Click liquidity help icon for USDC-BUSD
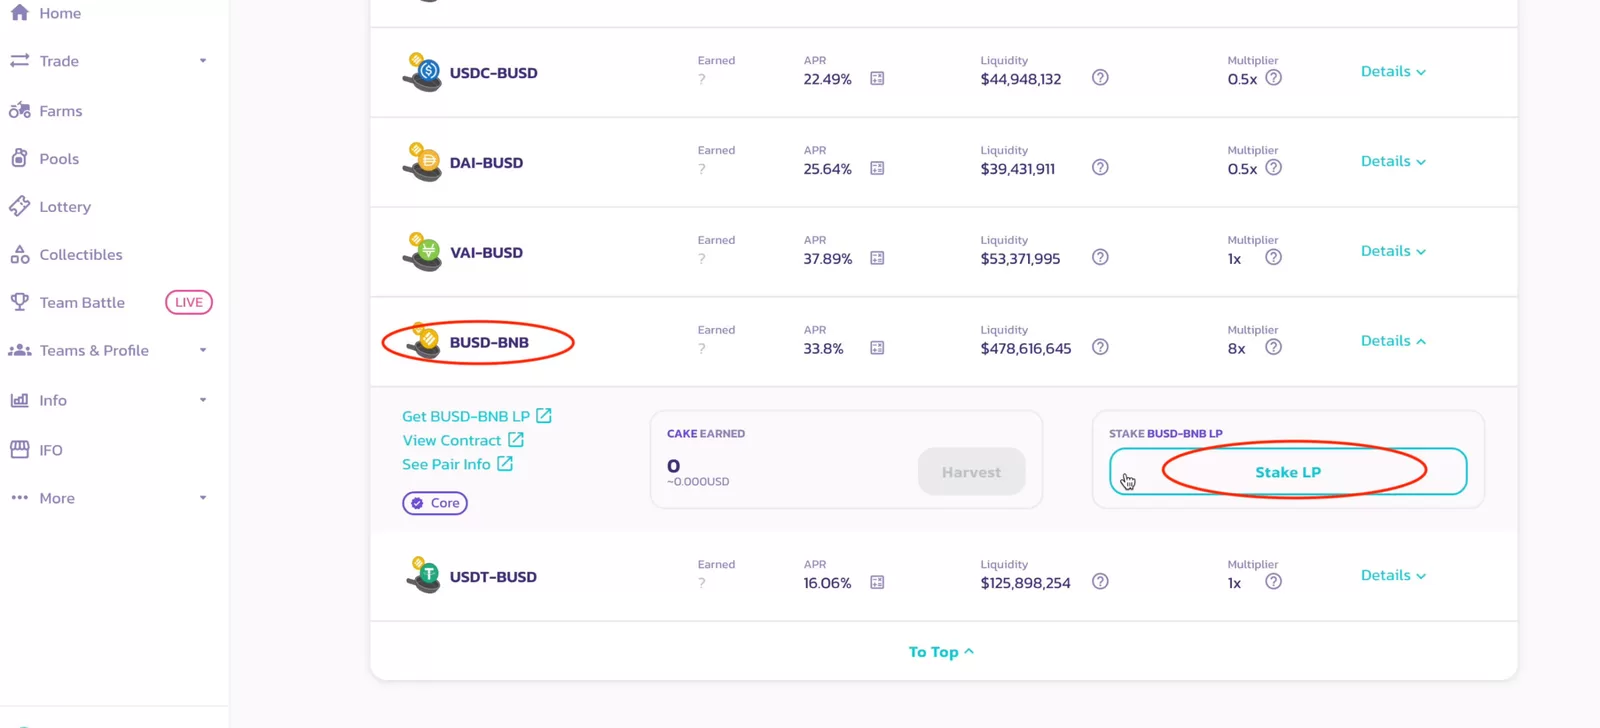This screenshot has width=1600, height=728. click(1100, 77)
